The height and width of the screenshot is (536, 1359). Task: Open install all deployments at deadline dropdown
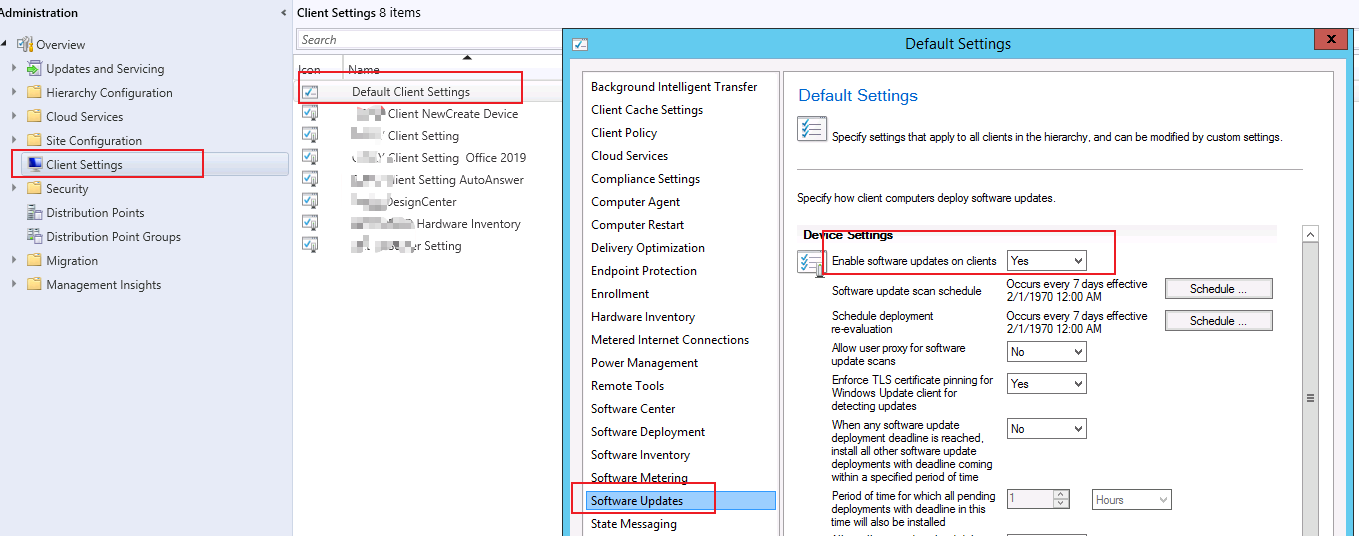tap(1046, 429)
